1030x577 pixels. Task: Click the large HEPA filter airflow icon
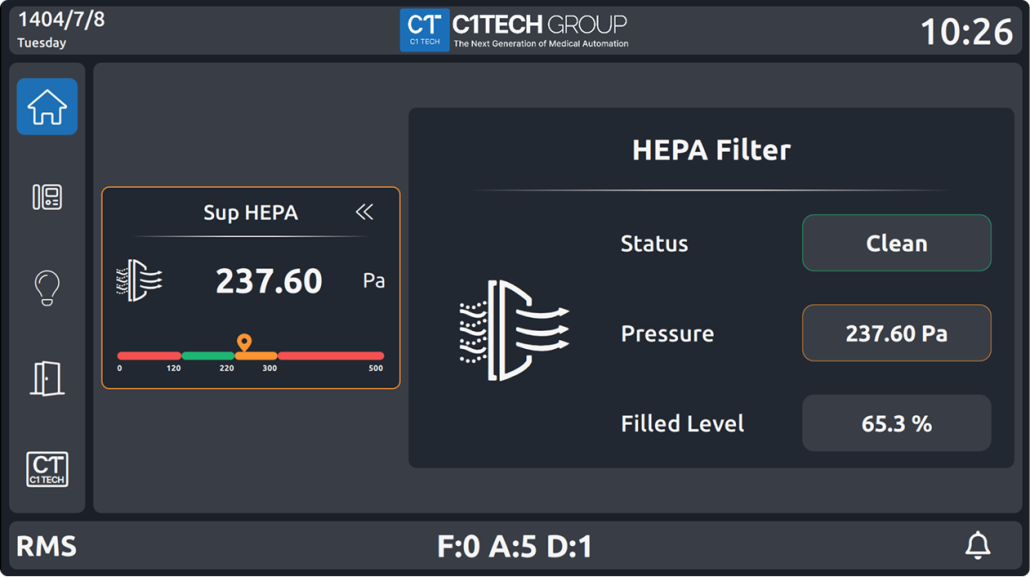click(x=514, y=329)
